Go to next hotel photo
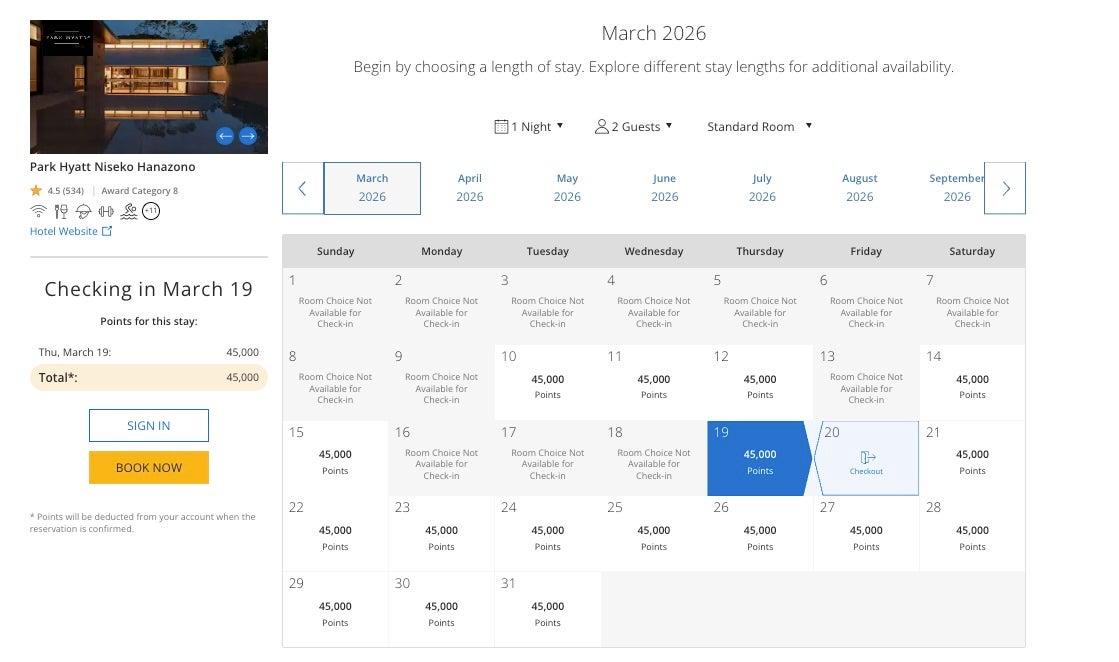 click(x=248, y=136)
